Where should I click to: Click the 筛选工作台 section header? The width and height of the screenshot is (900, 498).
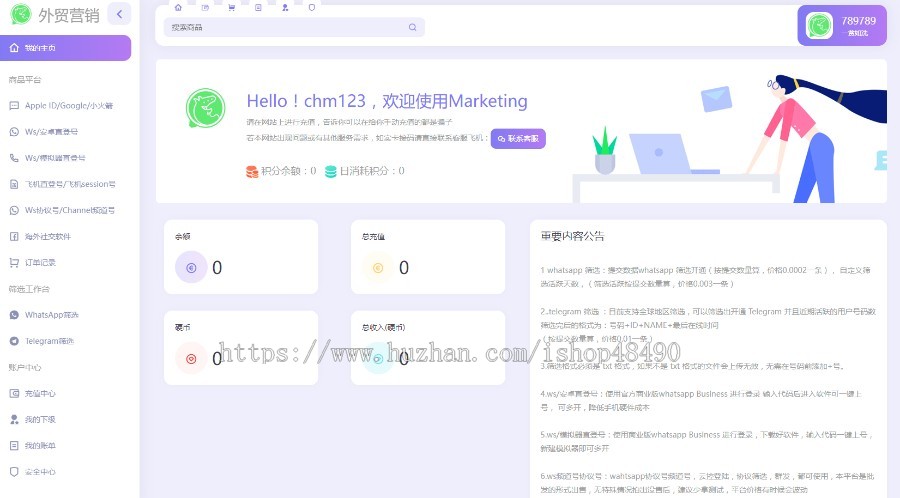pos(29,289)
